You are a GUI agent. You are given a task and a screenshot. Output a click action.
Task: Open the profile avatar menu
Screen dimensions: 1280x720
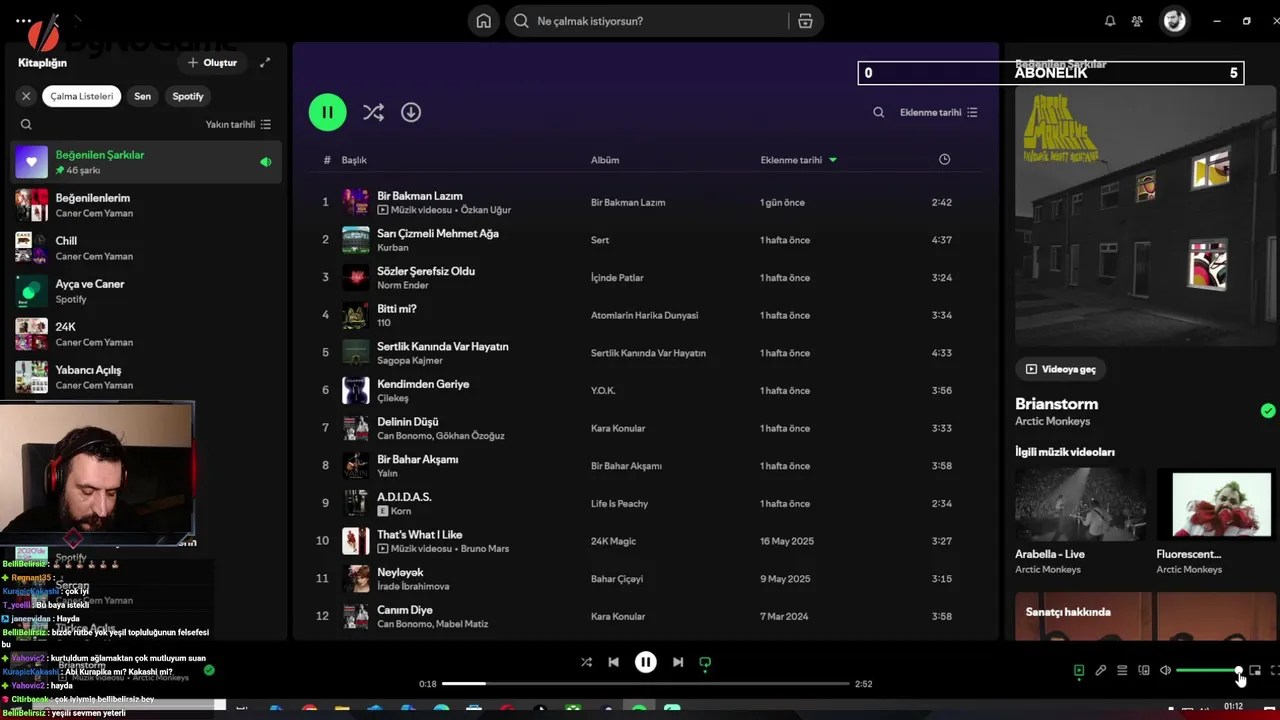coord(1174,21)
